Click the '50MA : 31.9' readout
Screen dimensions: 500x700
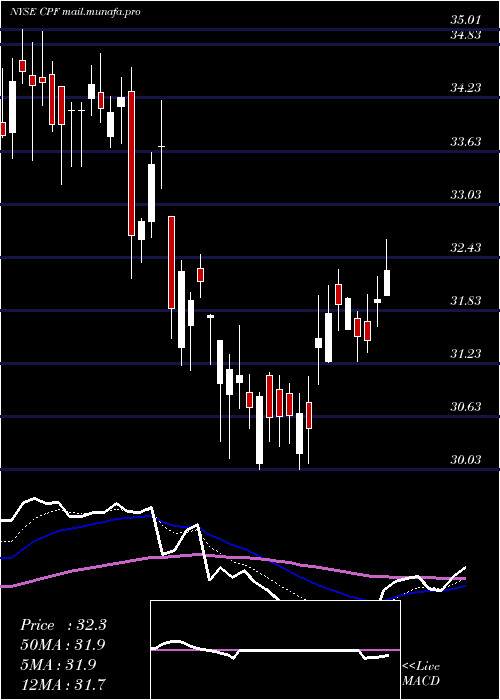pyautogui.click(x=63, y=645)
